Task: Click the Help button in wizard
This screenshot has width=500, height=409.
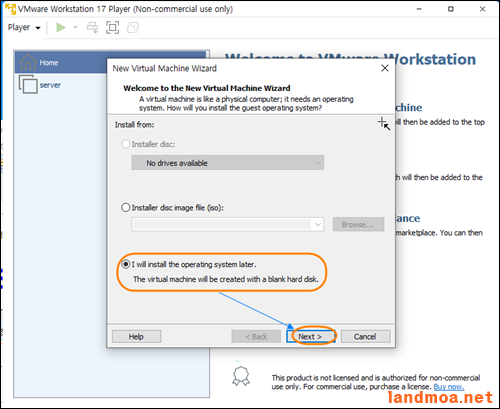Action: tap(136, 336)
